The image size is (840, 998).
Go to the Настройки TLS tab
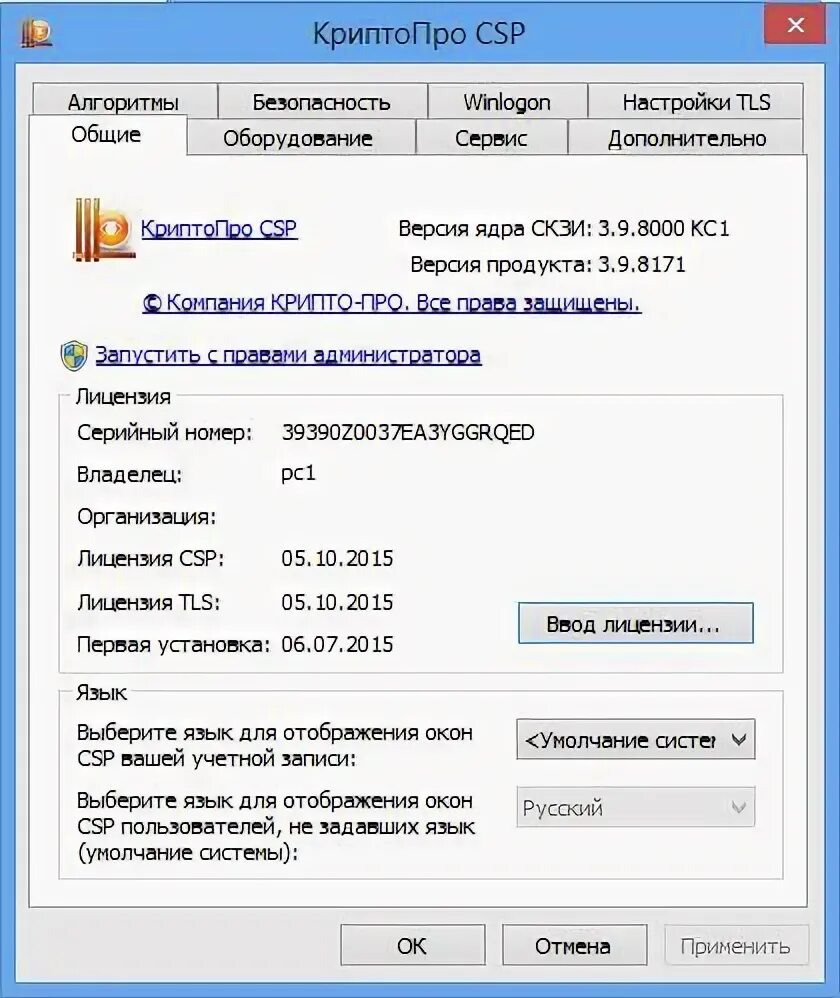coord(696,102)
